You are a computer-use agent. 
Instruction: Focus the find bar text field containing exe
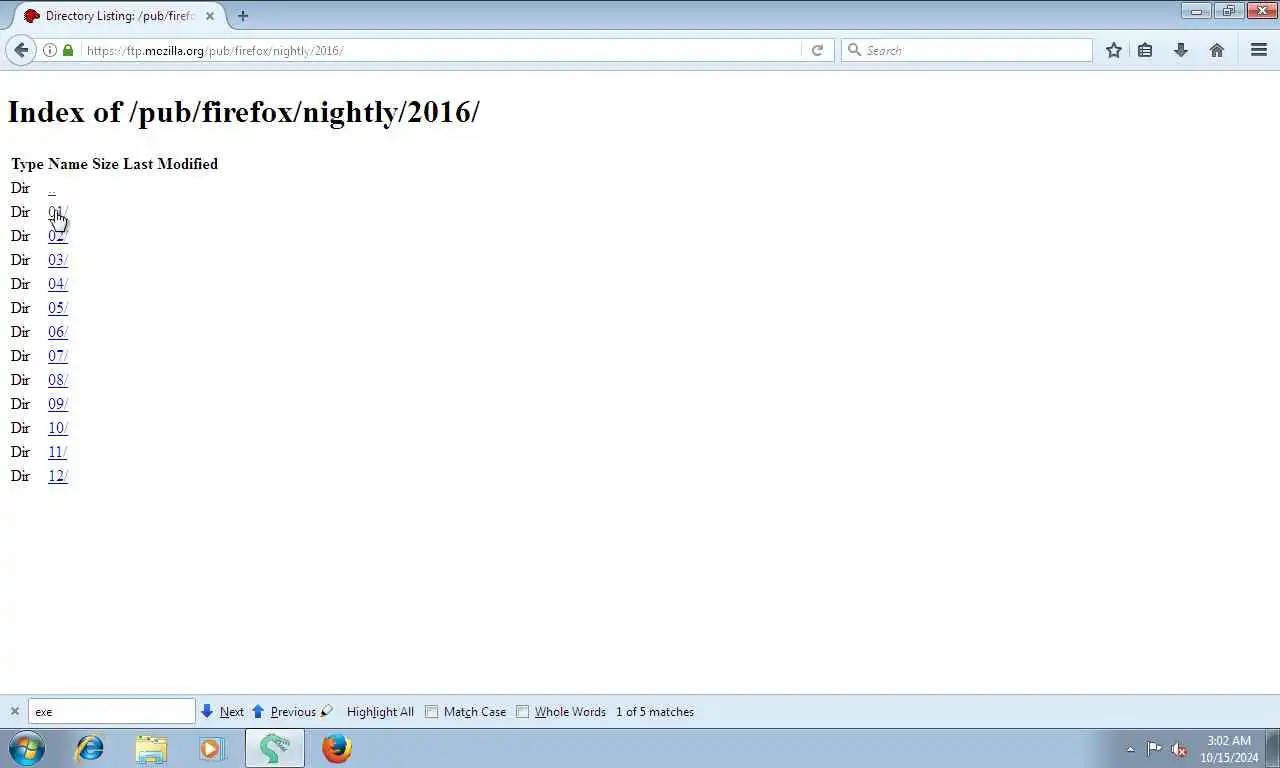pyautogui.click(x=111, y=712)
